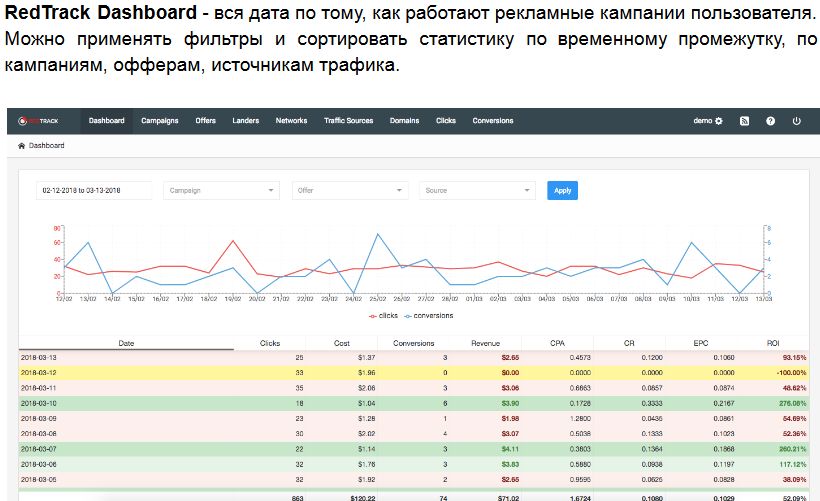Navigate to Traffic Sources
The height and width of the screenshot is (501, 820).
click(x=348, y=121)
